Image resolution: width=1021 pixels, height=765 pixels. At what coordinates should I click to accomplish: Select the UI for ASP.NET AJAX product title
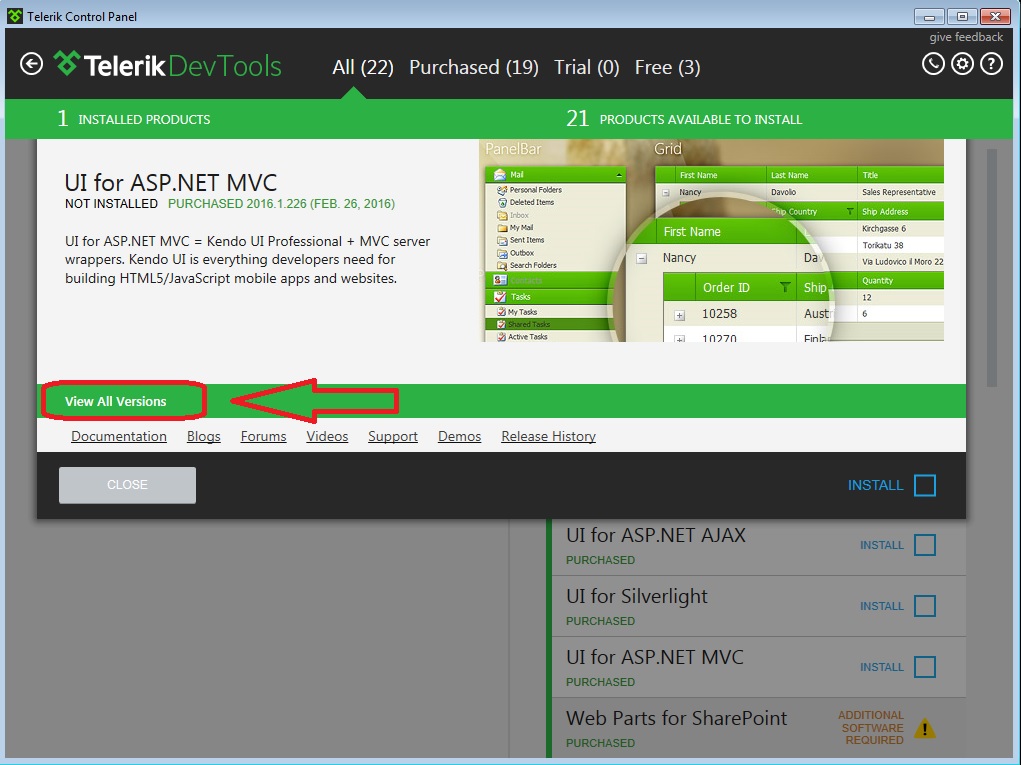pyautogui.click(x=656, y=535)
